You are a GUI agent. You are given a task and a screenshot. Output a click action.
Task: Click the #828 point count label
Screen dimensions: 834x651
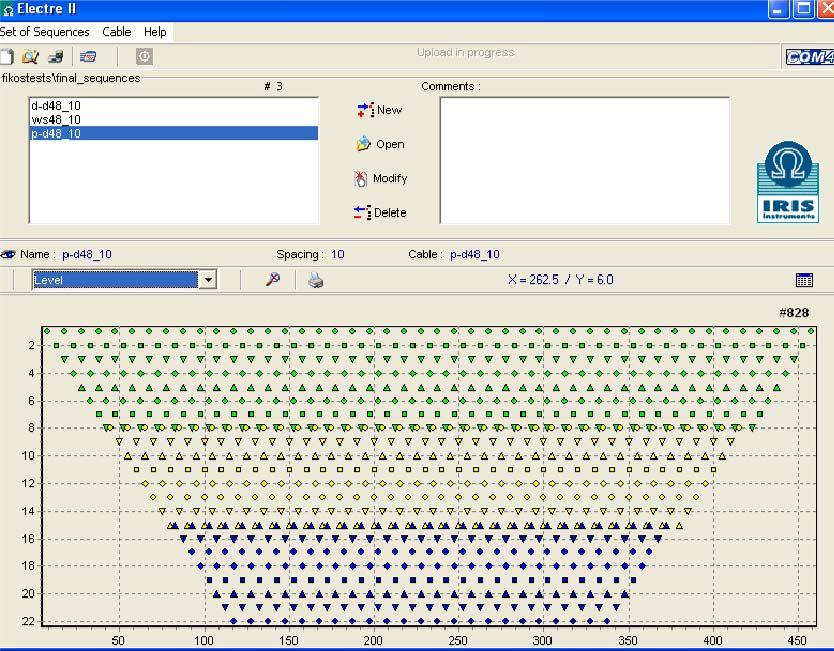794,313
